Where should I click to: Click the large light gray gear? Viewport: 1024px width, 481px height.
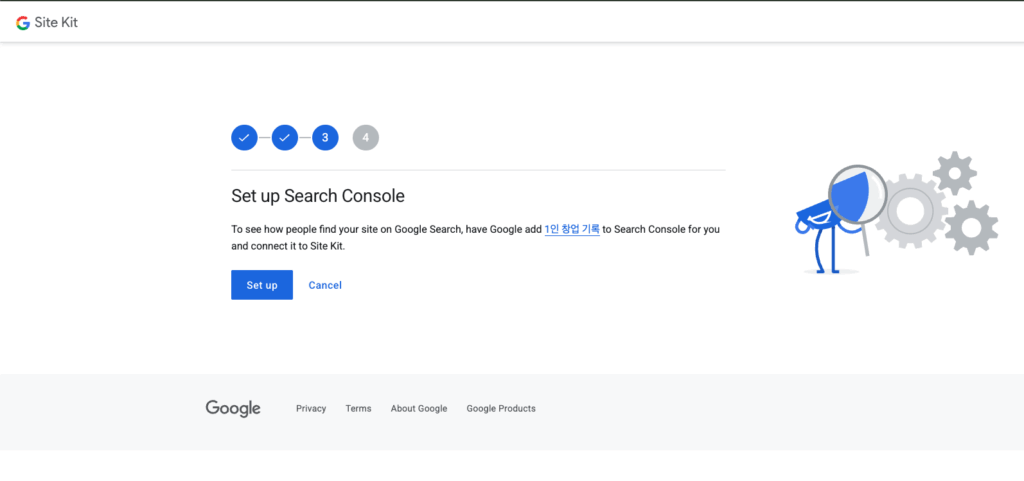coord(909,211)
